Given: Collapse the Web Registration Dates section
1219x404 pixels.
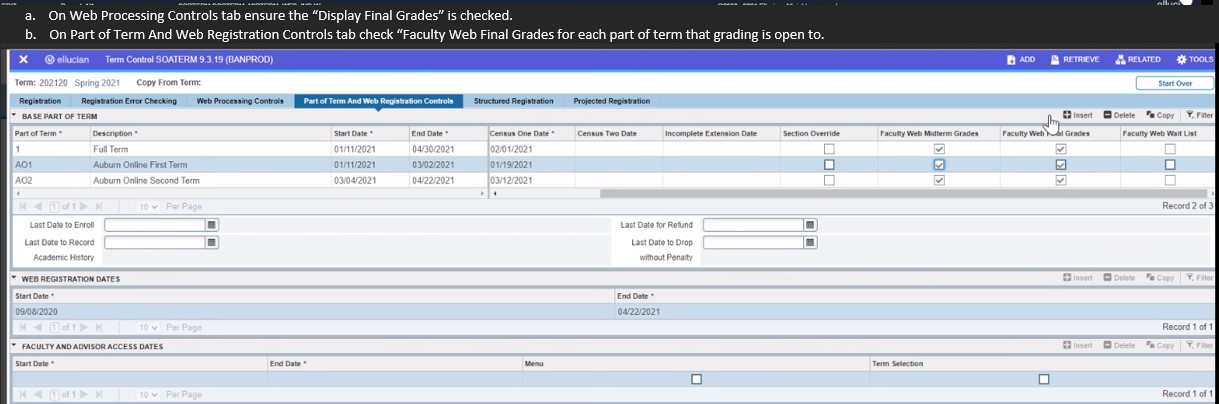Looking at the screenshot, I should coord(15,278).
